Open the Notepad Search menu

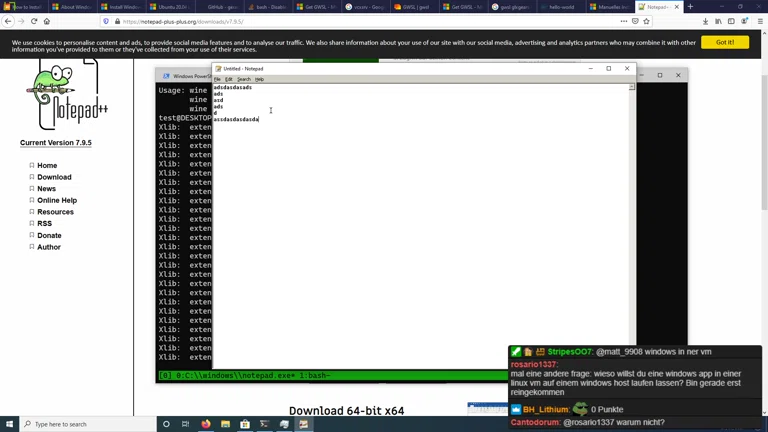pyautogui.click(x=243, y=79)
